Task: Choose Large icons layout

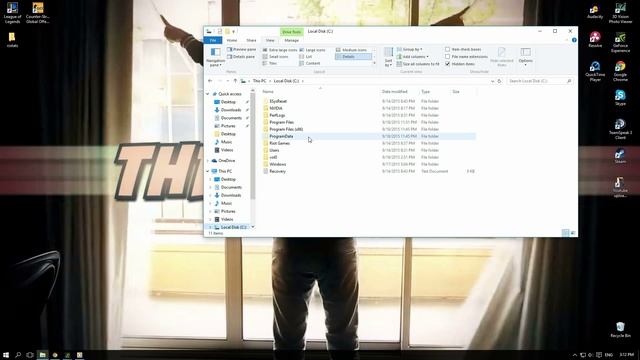Action: 312,50
